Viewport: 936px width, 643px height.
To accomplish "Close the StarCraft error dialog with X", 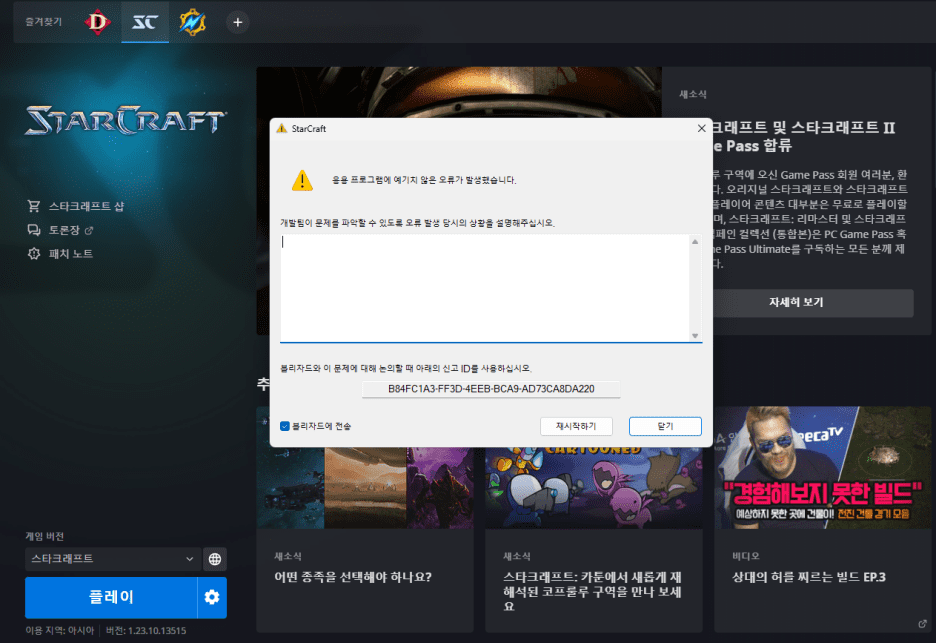I will pos(701,128).
